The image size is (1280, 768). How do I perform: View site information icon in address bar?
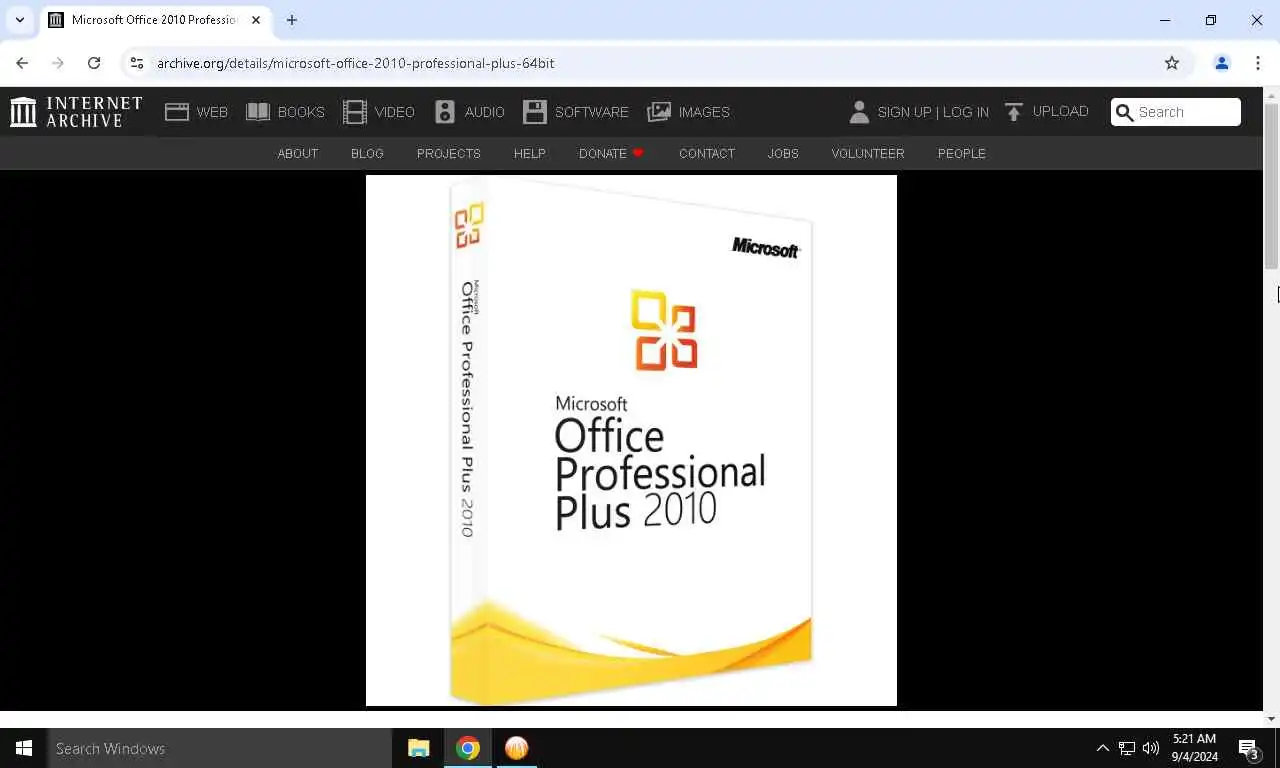137,63
